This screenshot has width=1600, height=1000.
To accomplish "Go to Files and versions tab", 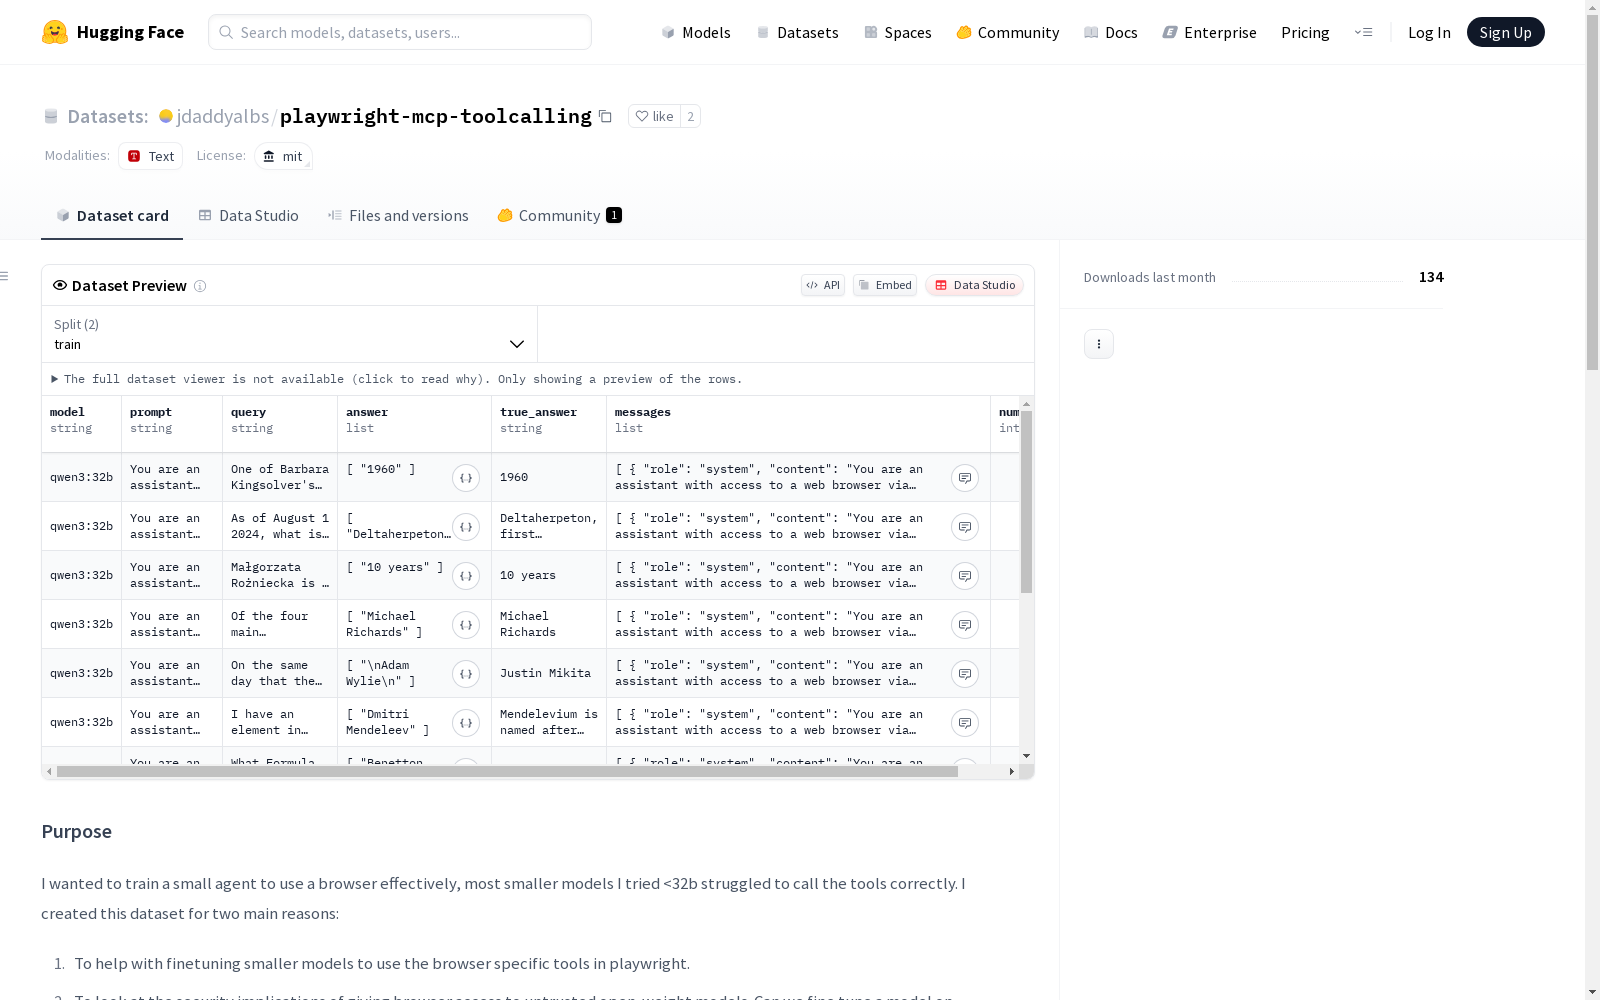I will 398,216.
